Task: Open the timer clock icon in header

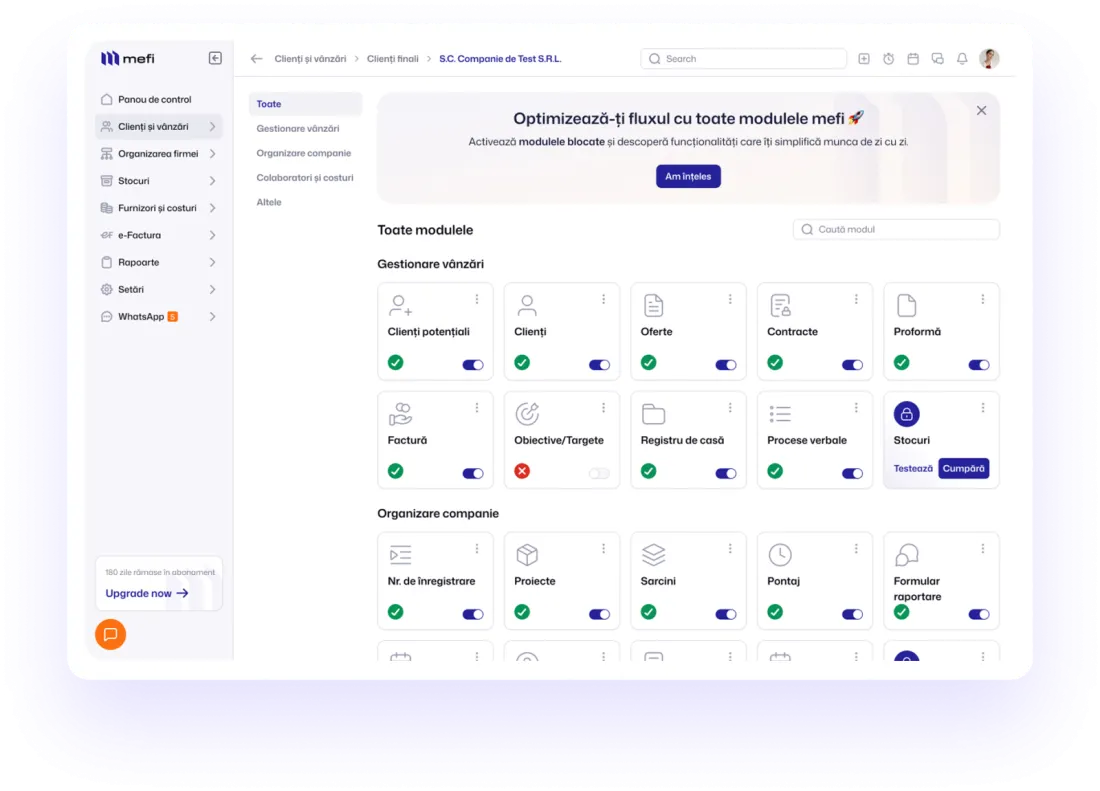Action: pos(888,59)
